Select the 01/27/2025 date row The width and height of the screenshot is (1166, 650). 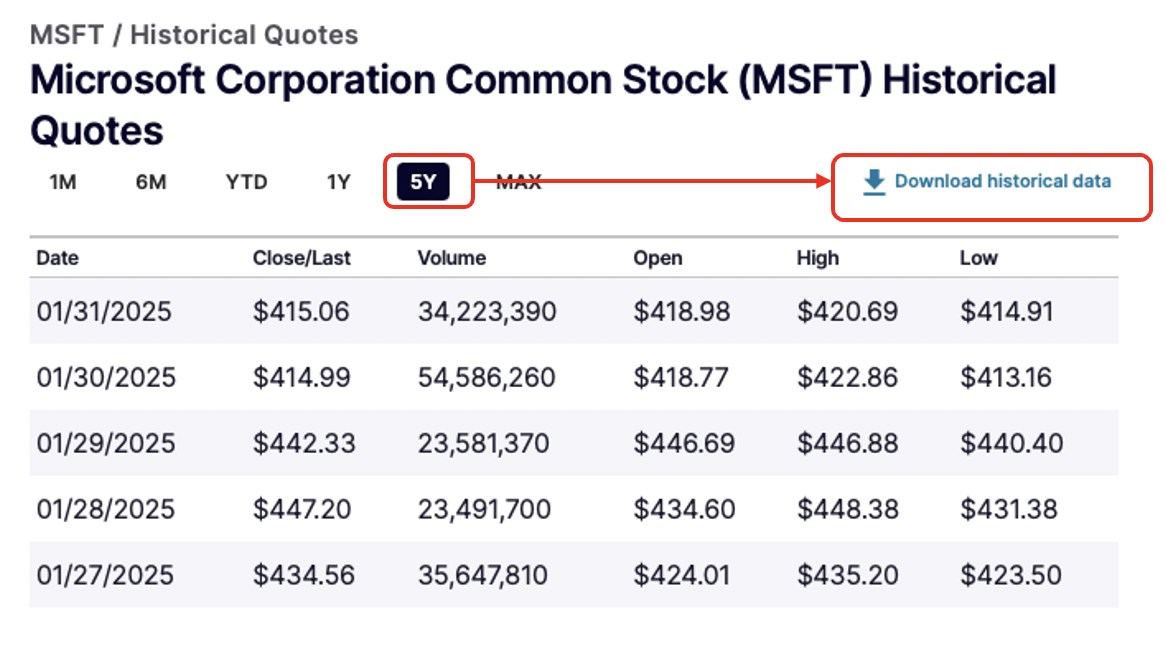(104, 575)
